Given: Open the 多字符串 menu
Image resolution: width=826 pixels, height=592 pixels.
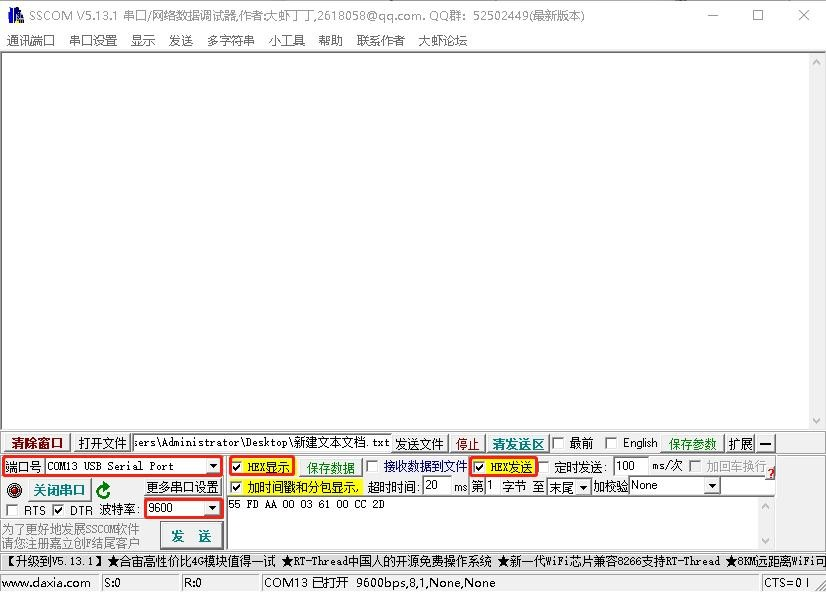Looking at the screenshot, I should pyautogui.click(x=230, y=41).
